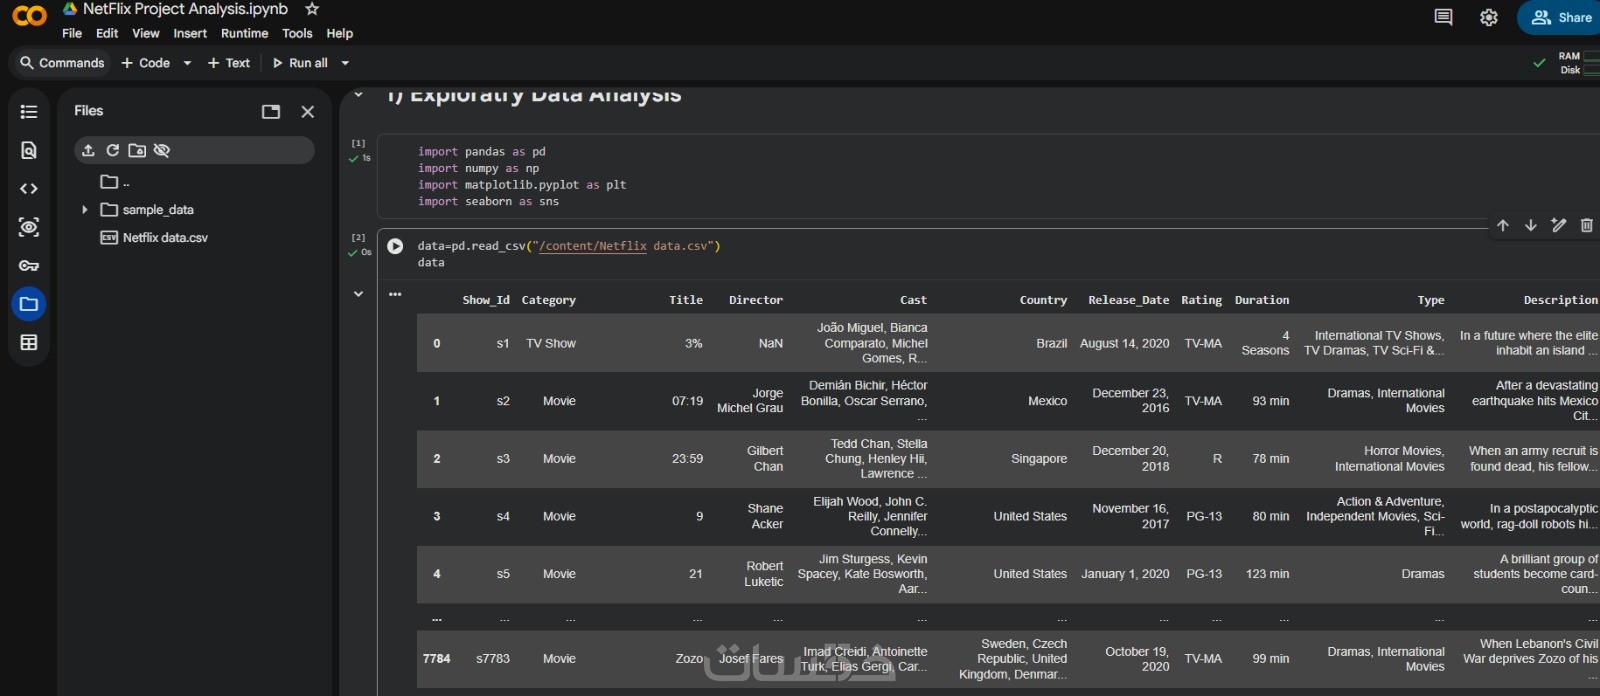Run the read_csv code cell
This screenshot has height=696, width=1600.
pos(395,246)
